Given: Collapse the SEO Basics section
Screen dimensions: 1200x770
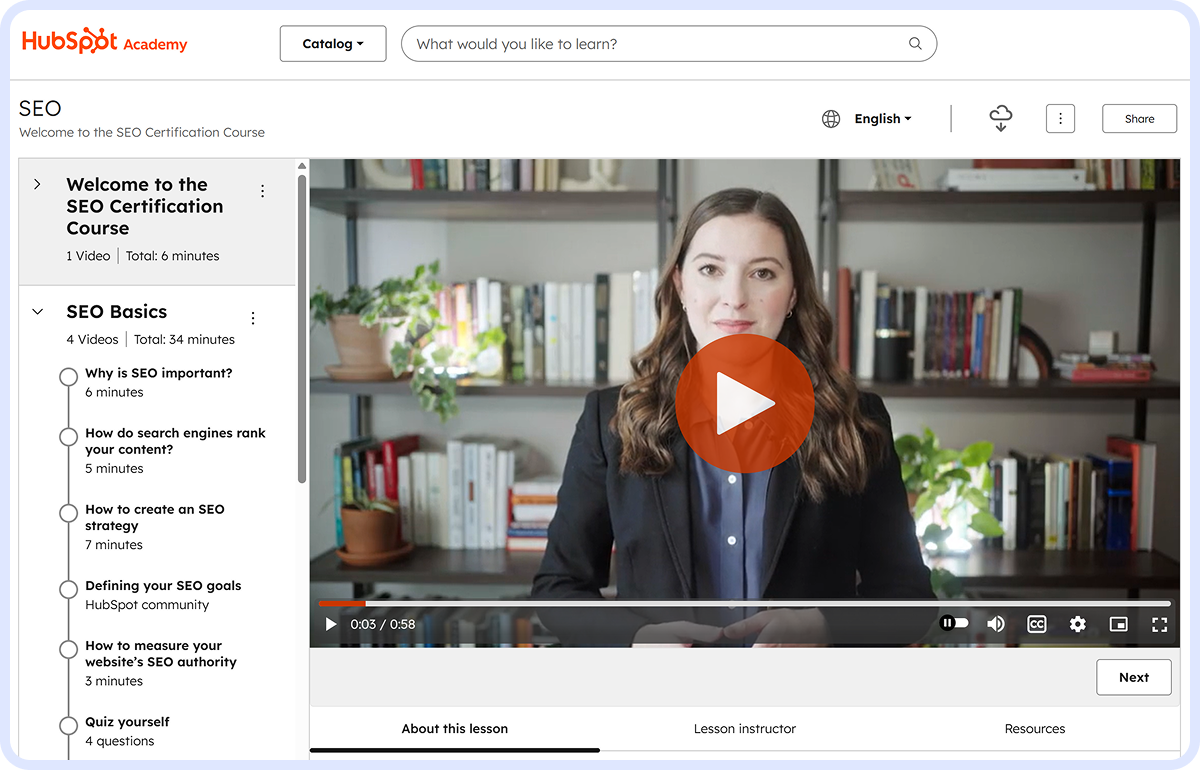Looking at the screenshot, I should tap(38, 312).
